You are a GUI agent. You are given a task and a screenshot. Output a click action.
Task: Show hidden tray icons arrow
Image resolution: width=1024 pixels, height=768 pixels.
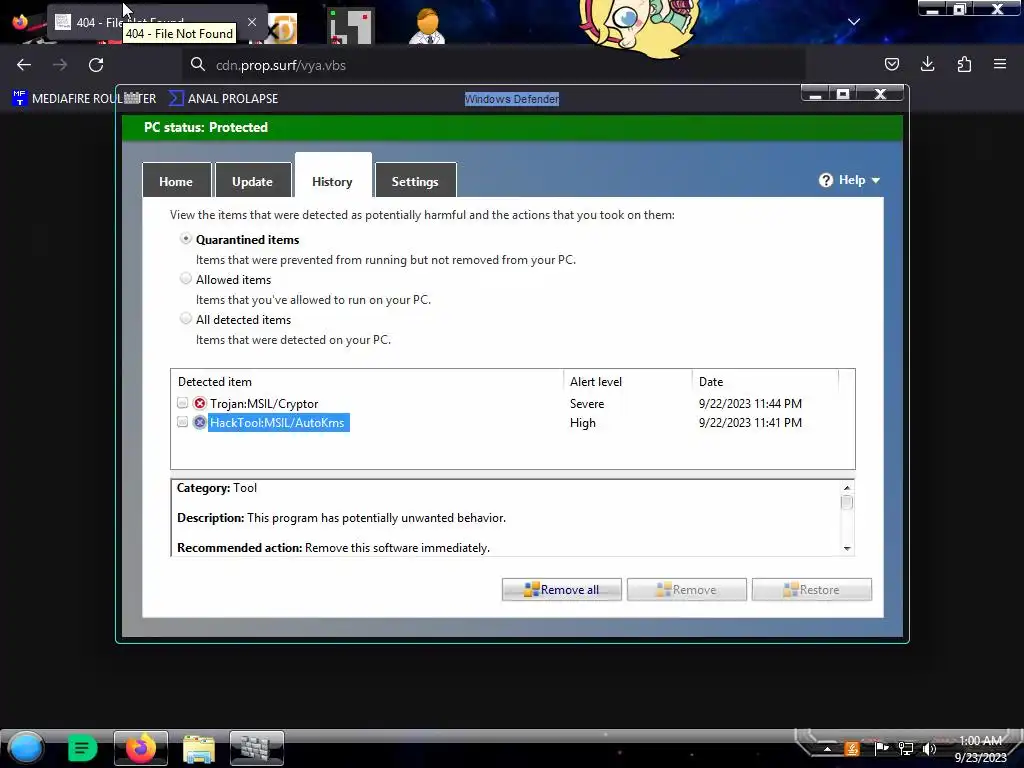coord(827,749)
